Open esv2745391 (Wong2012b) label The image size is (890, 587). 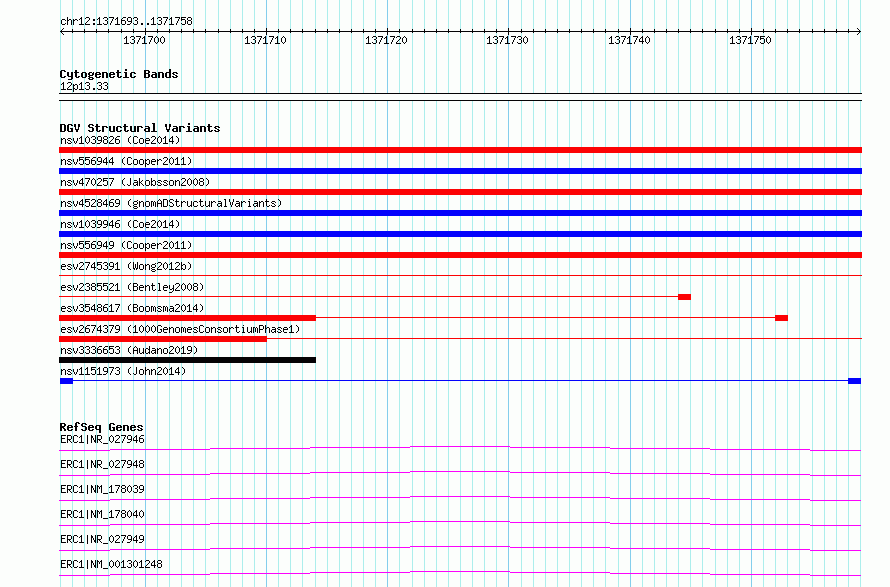coord(126,266)
